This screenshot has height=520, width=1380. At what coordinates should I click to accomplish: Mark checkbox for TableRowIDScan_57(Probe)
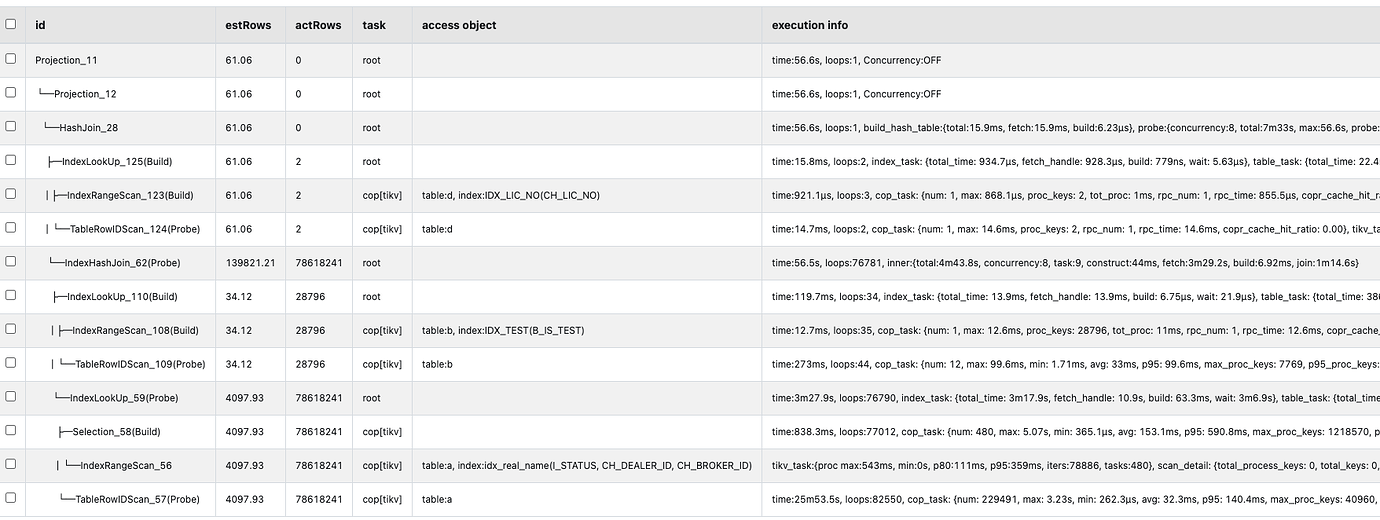pos(11,497)
